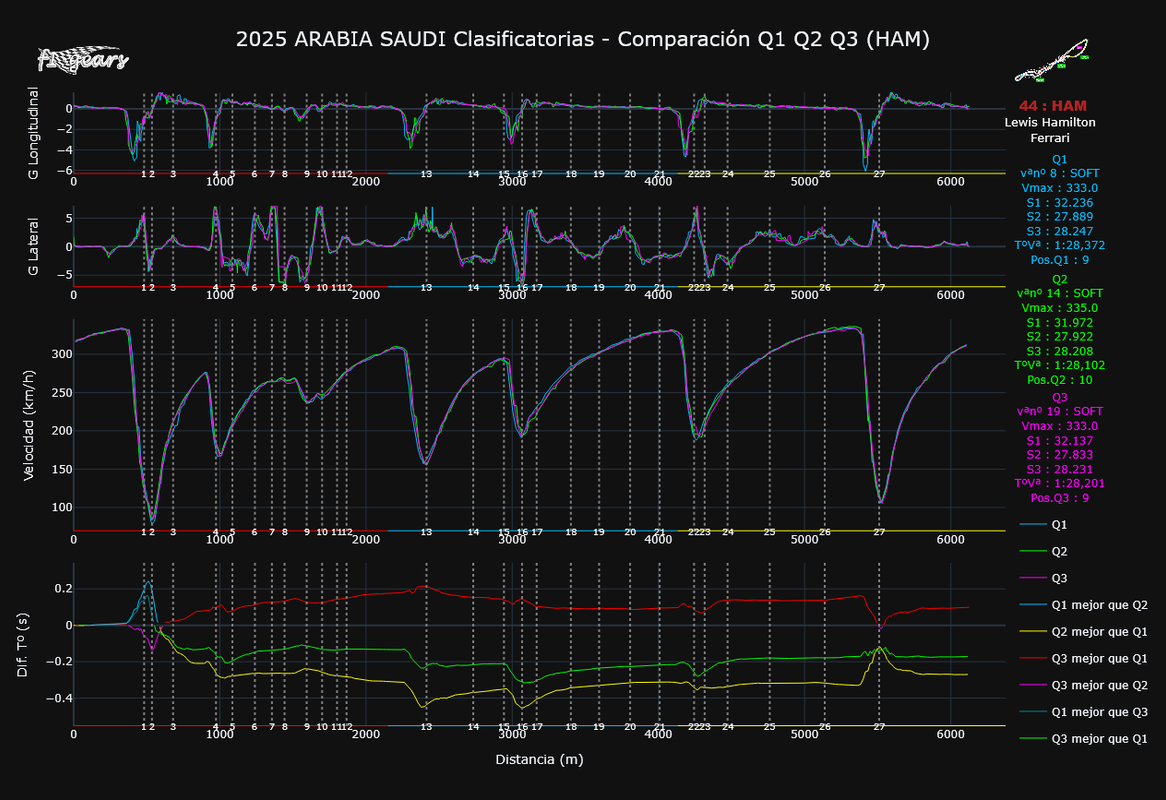
Task: Click the 'S1 : 31.972' sector time
Action: click(x=1060, y=323)
